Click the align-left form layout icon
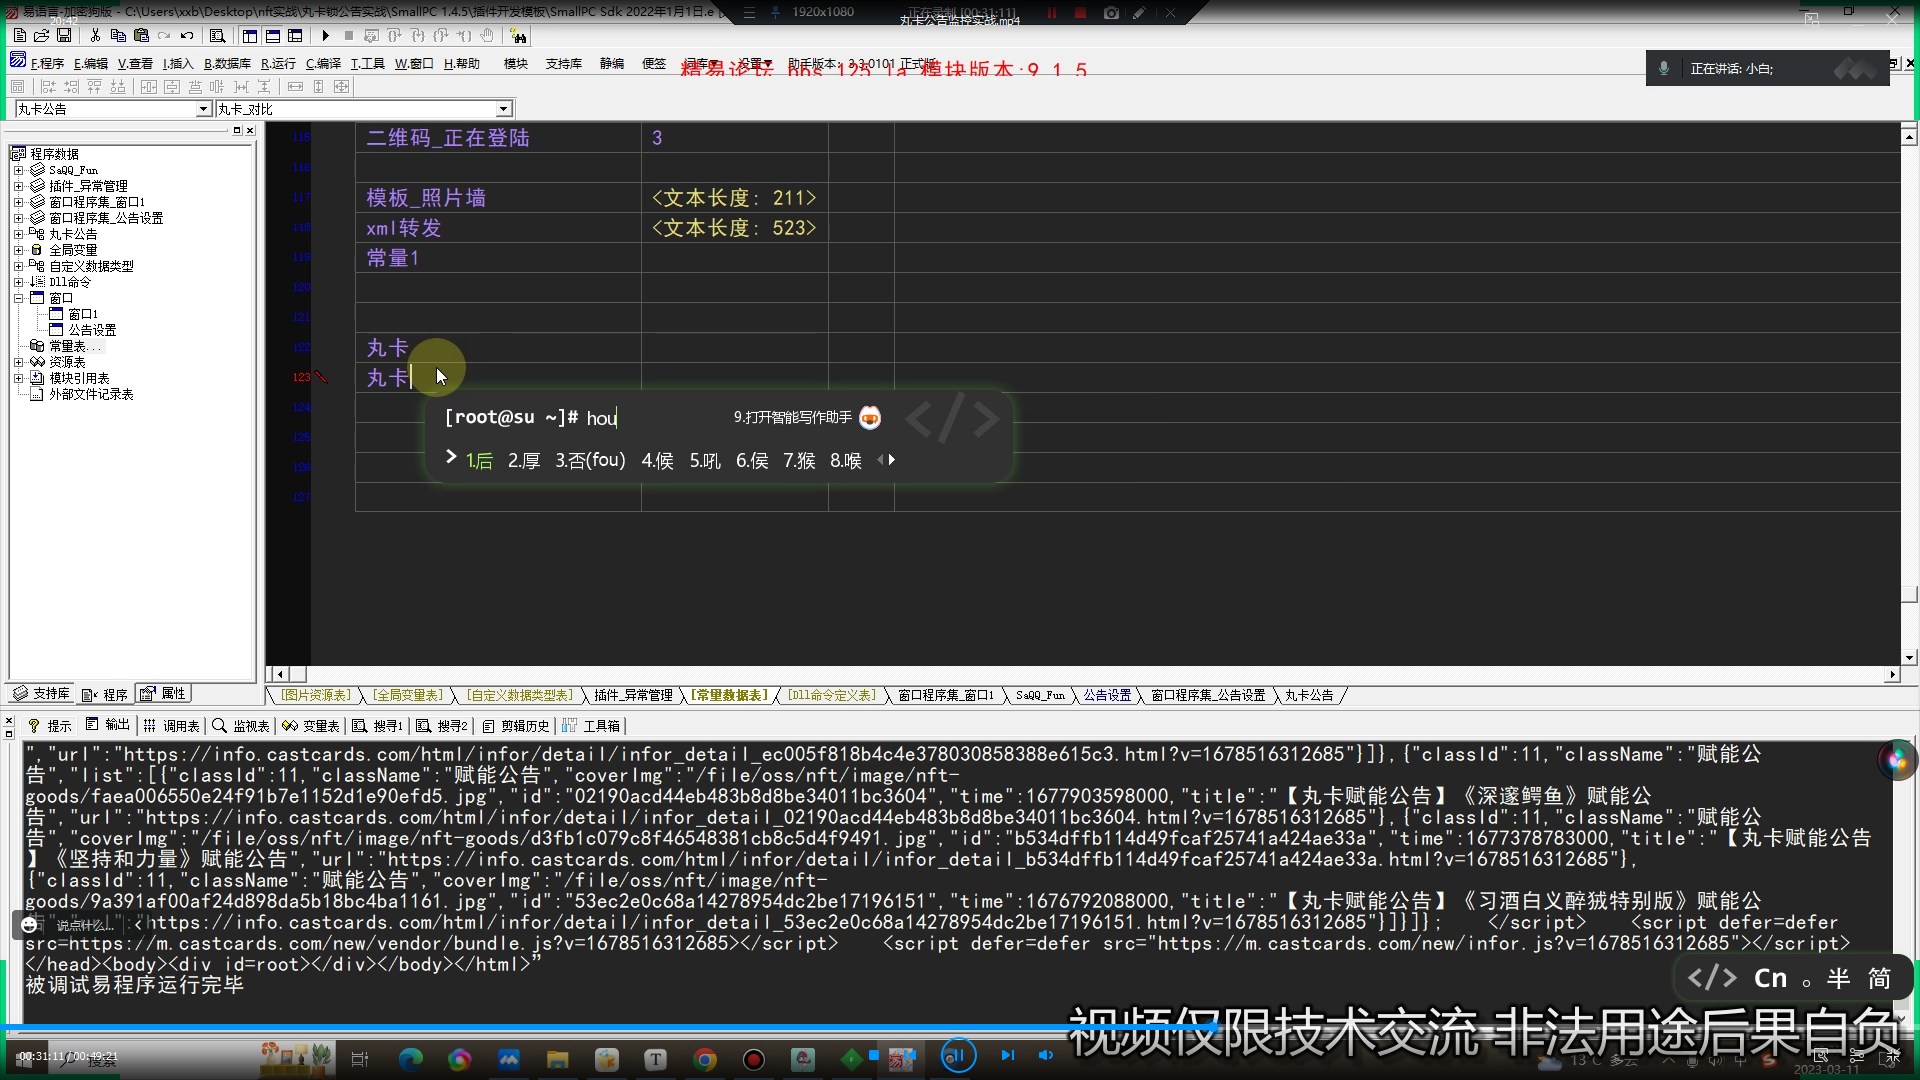Screen dimensions: 1920x1080 (48, 87)
